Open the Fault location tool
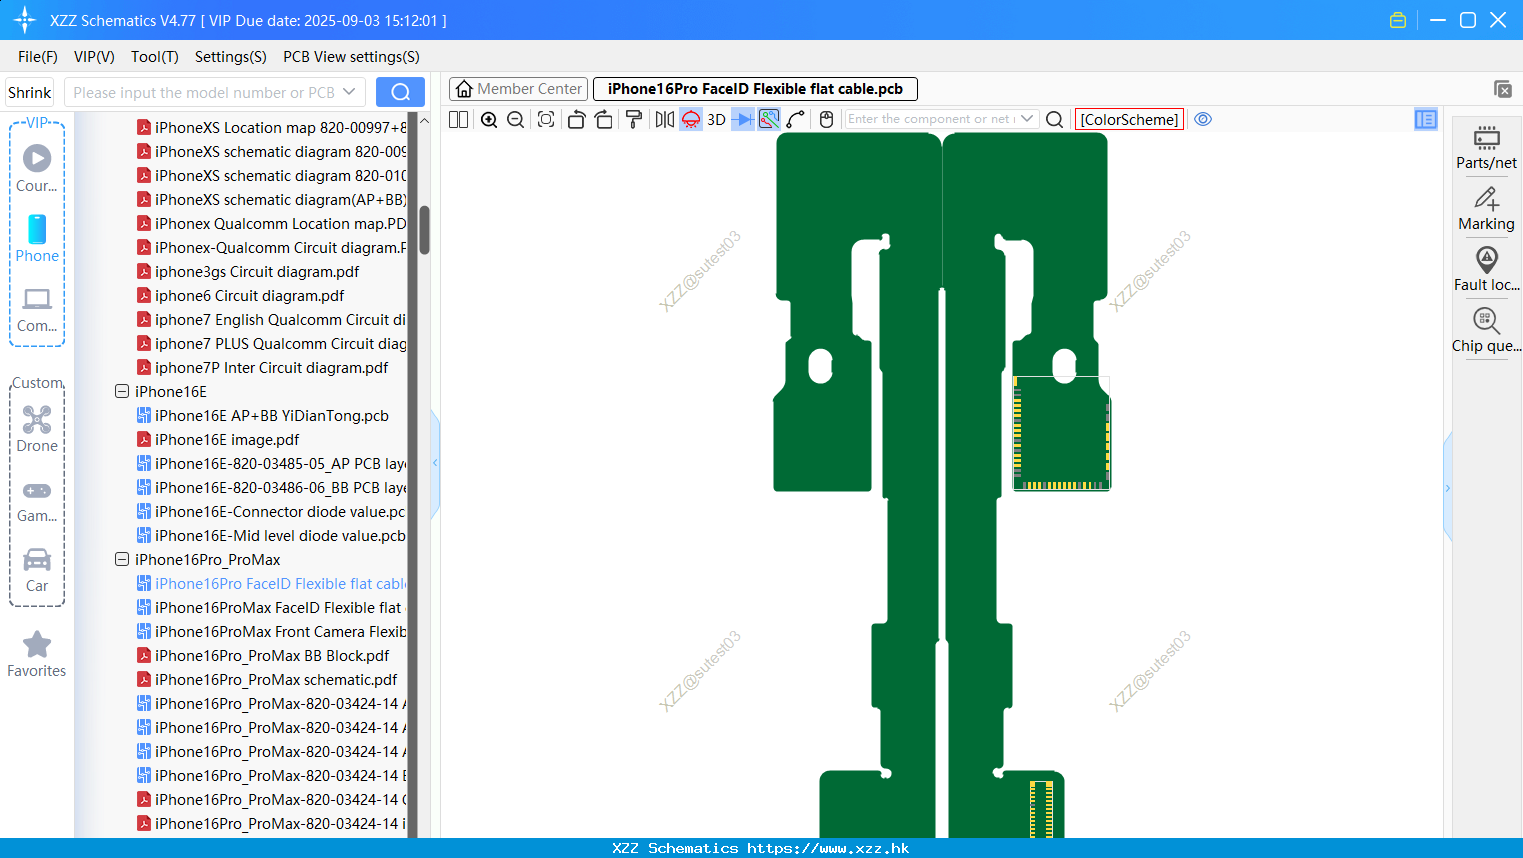 pyautogui.click(x=1486, y=269)
